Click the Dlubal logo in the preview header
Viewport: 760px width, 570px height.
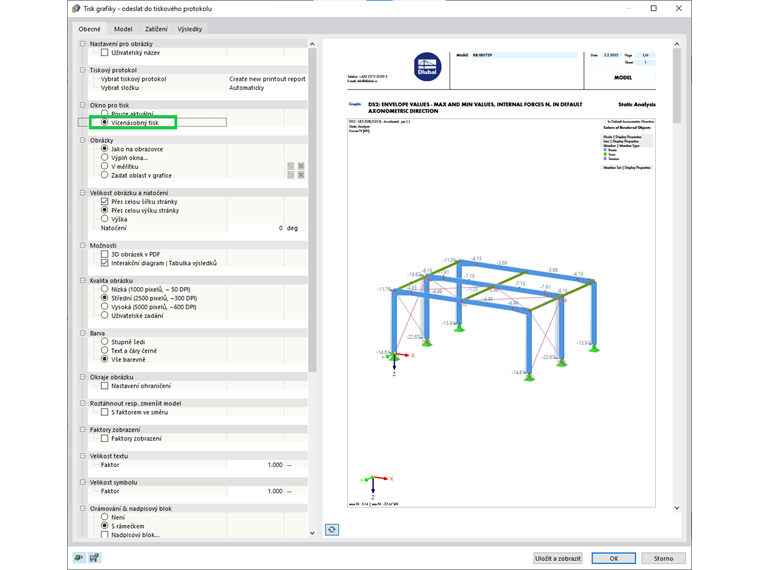coord(427,66)
